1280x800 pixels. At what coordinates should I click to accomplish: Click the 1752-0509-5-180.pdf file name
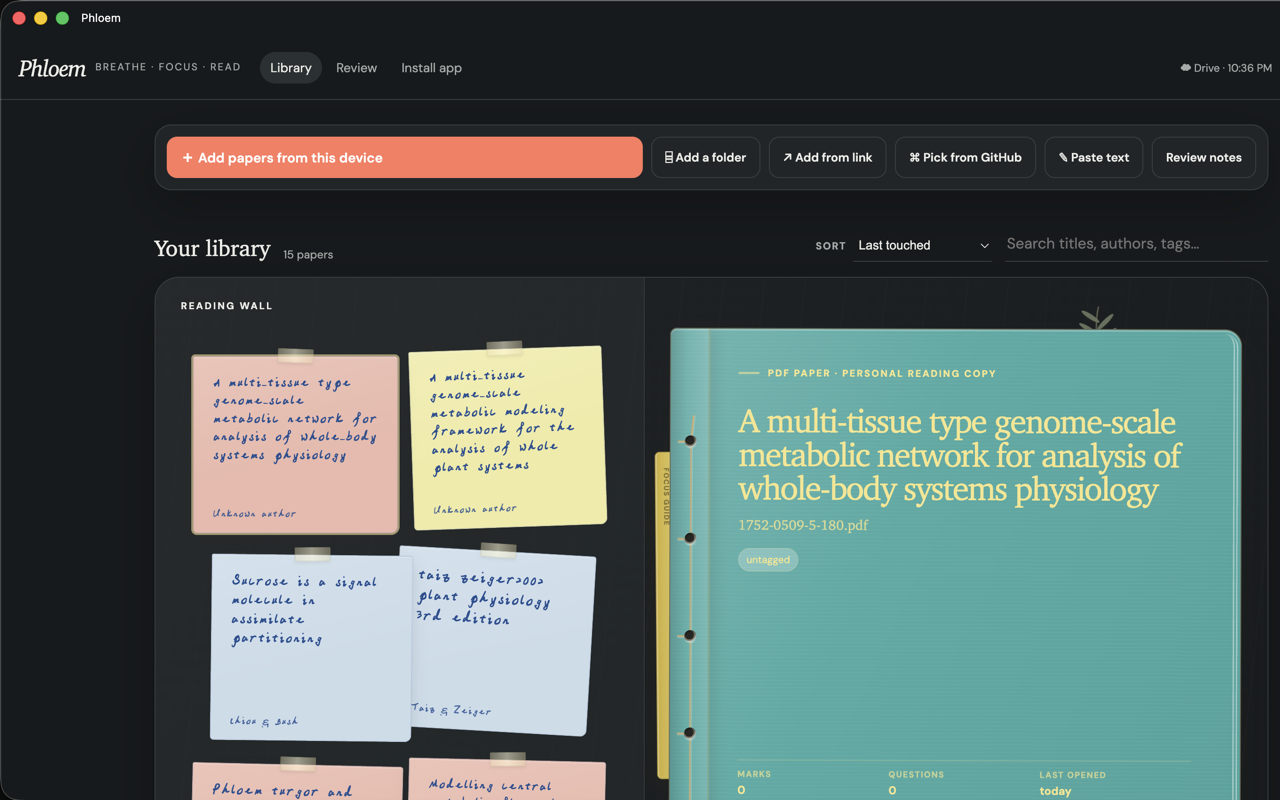(803, 525)
